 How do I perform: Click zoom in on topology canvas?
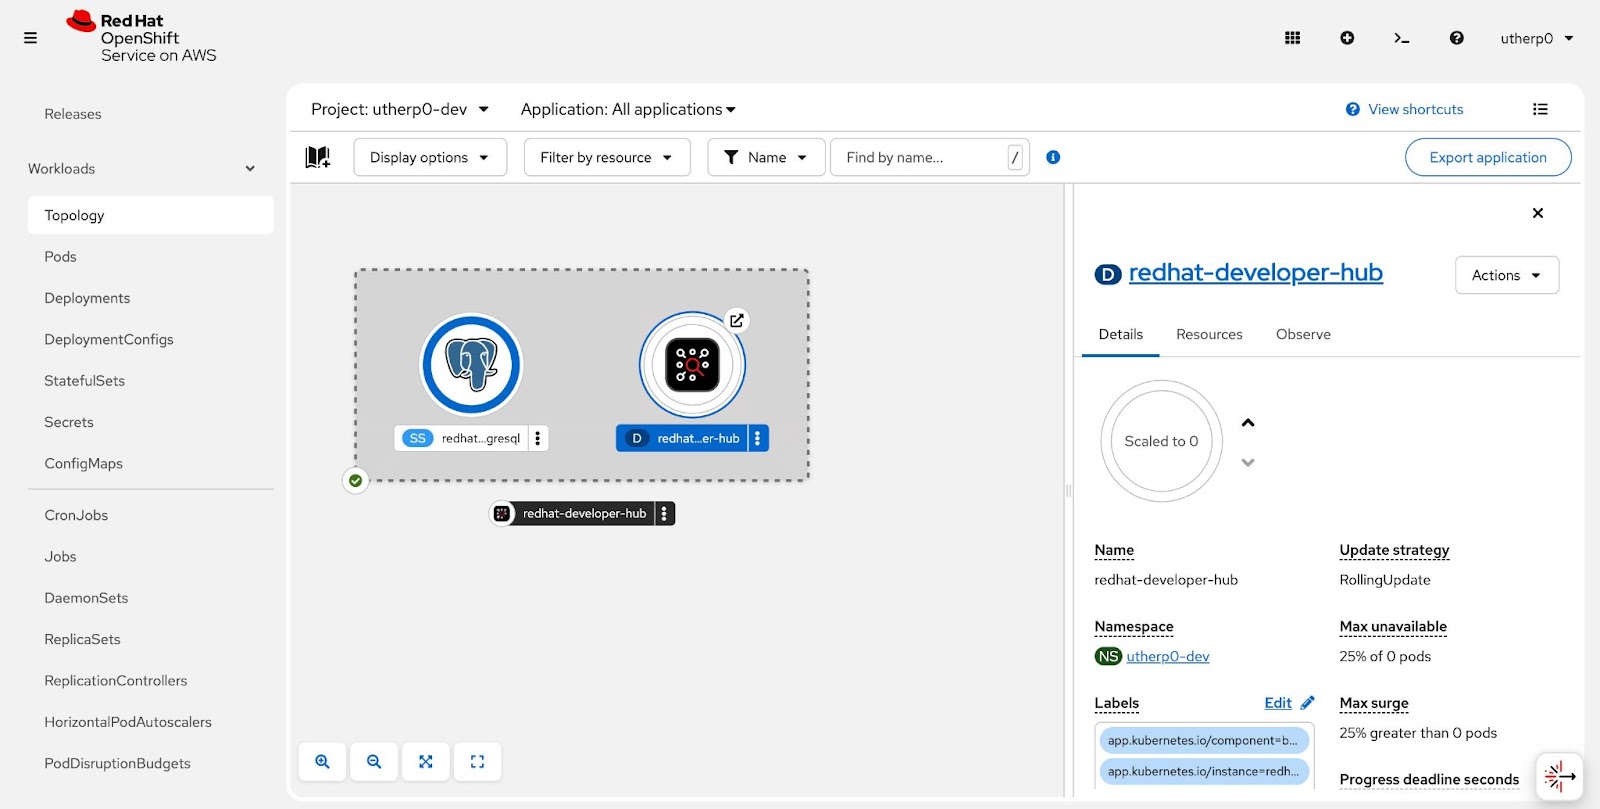tap(322, 761)
